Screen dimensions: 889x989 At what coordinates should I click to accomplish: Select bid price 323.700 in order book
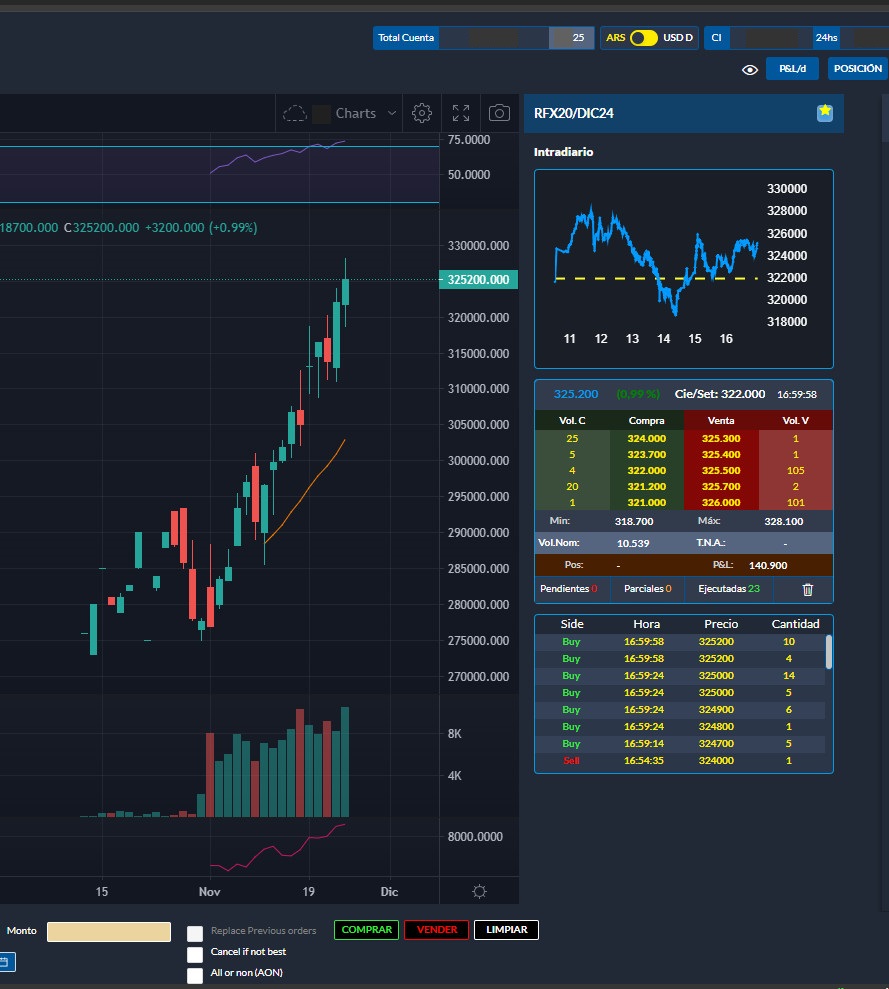pos(646,455)
